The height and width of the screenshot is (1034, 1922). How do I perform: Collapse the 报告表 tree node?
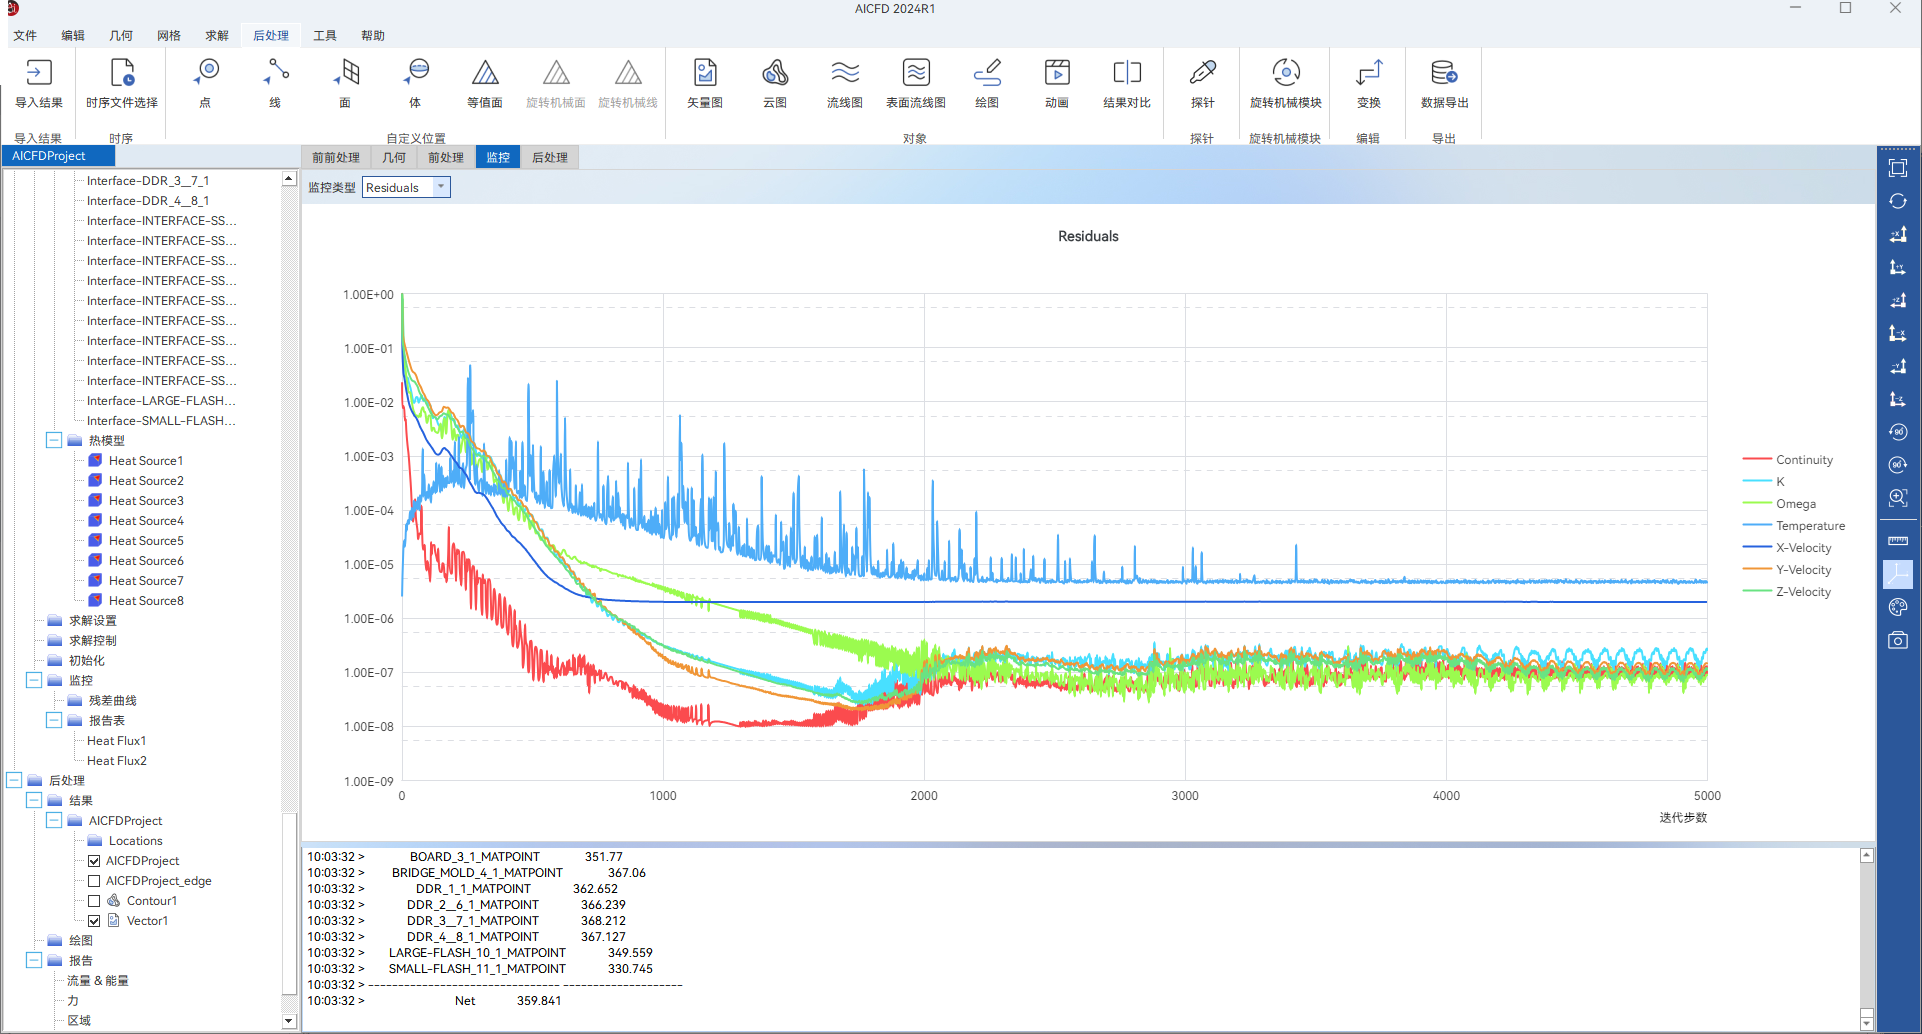click(54, 720)
